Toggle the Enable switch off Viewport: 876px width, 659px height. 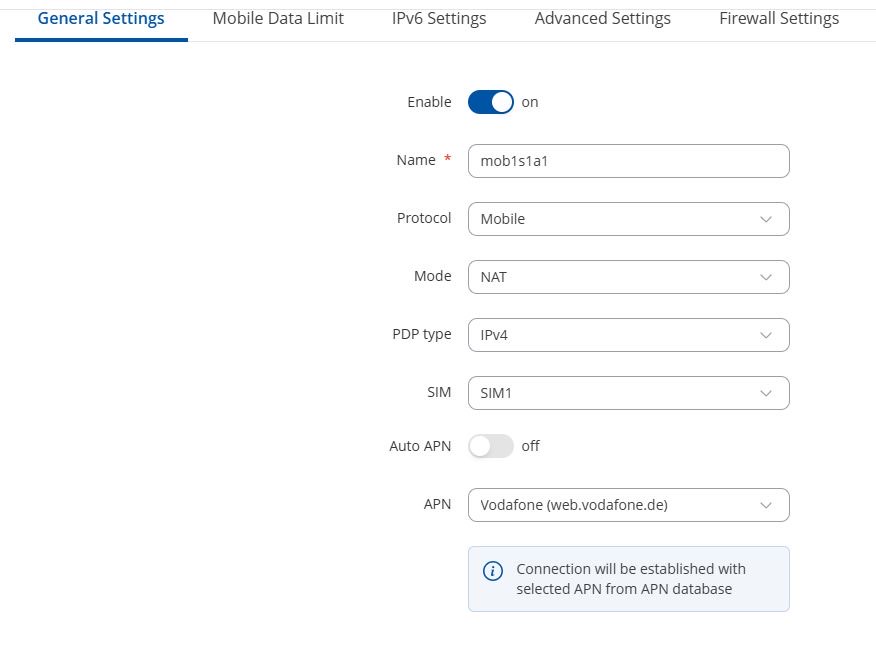[491, 102]
